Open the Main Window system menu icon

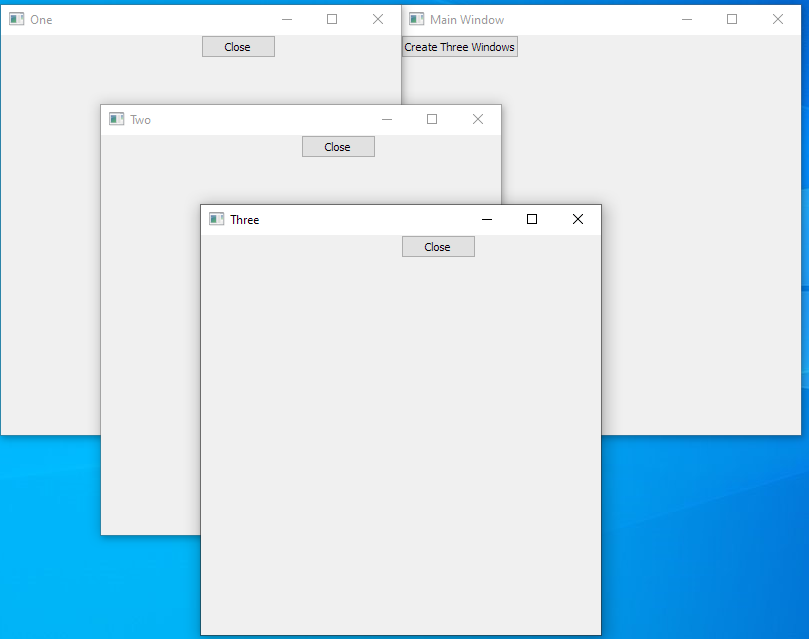pos(417,19)
